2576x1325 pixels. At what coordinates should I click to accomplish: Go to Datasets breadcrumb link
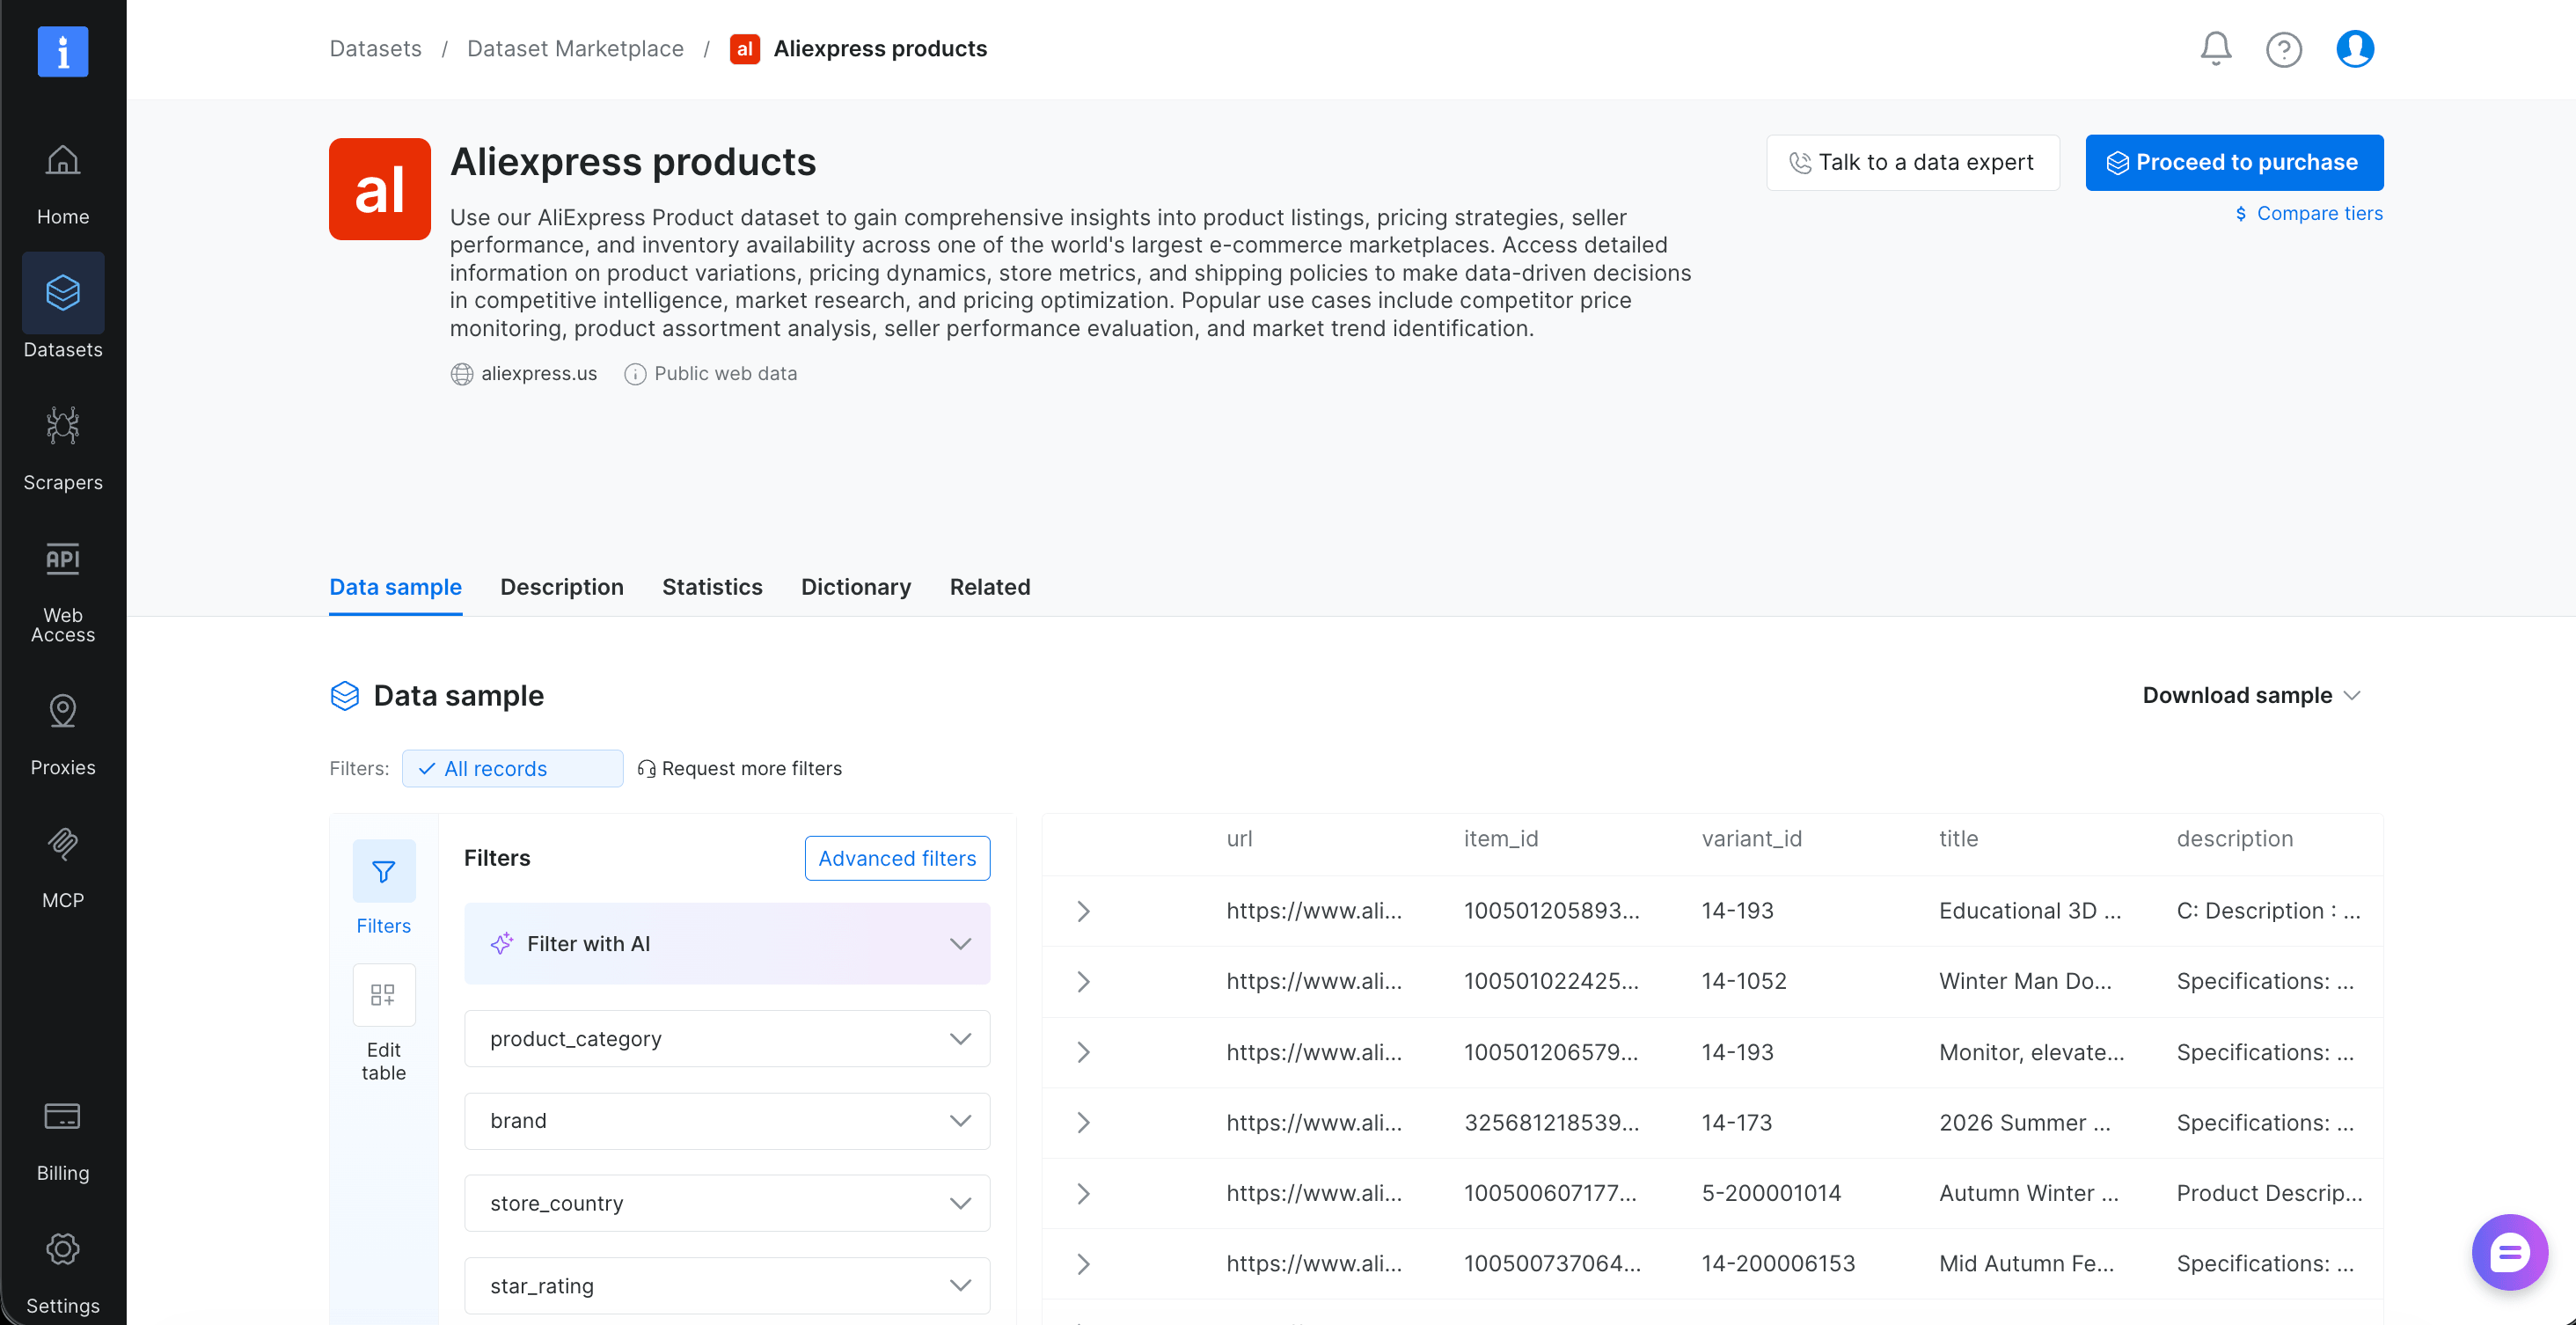(375, 49)
